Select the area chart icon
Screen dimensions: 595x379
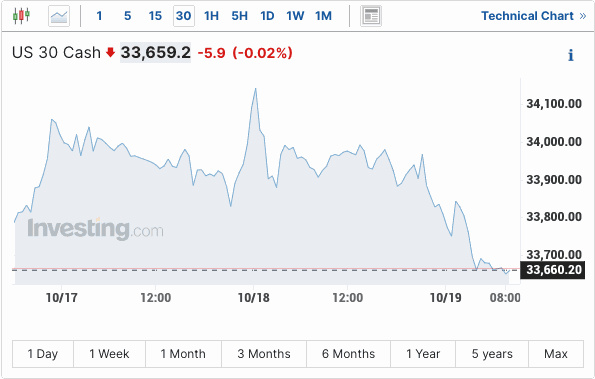[59, 16]
